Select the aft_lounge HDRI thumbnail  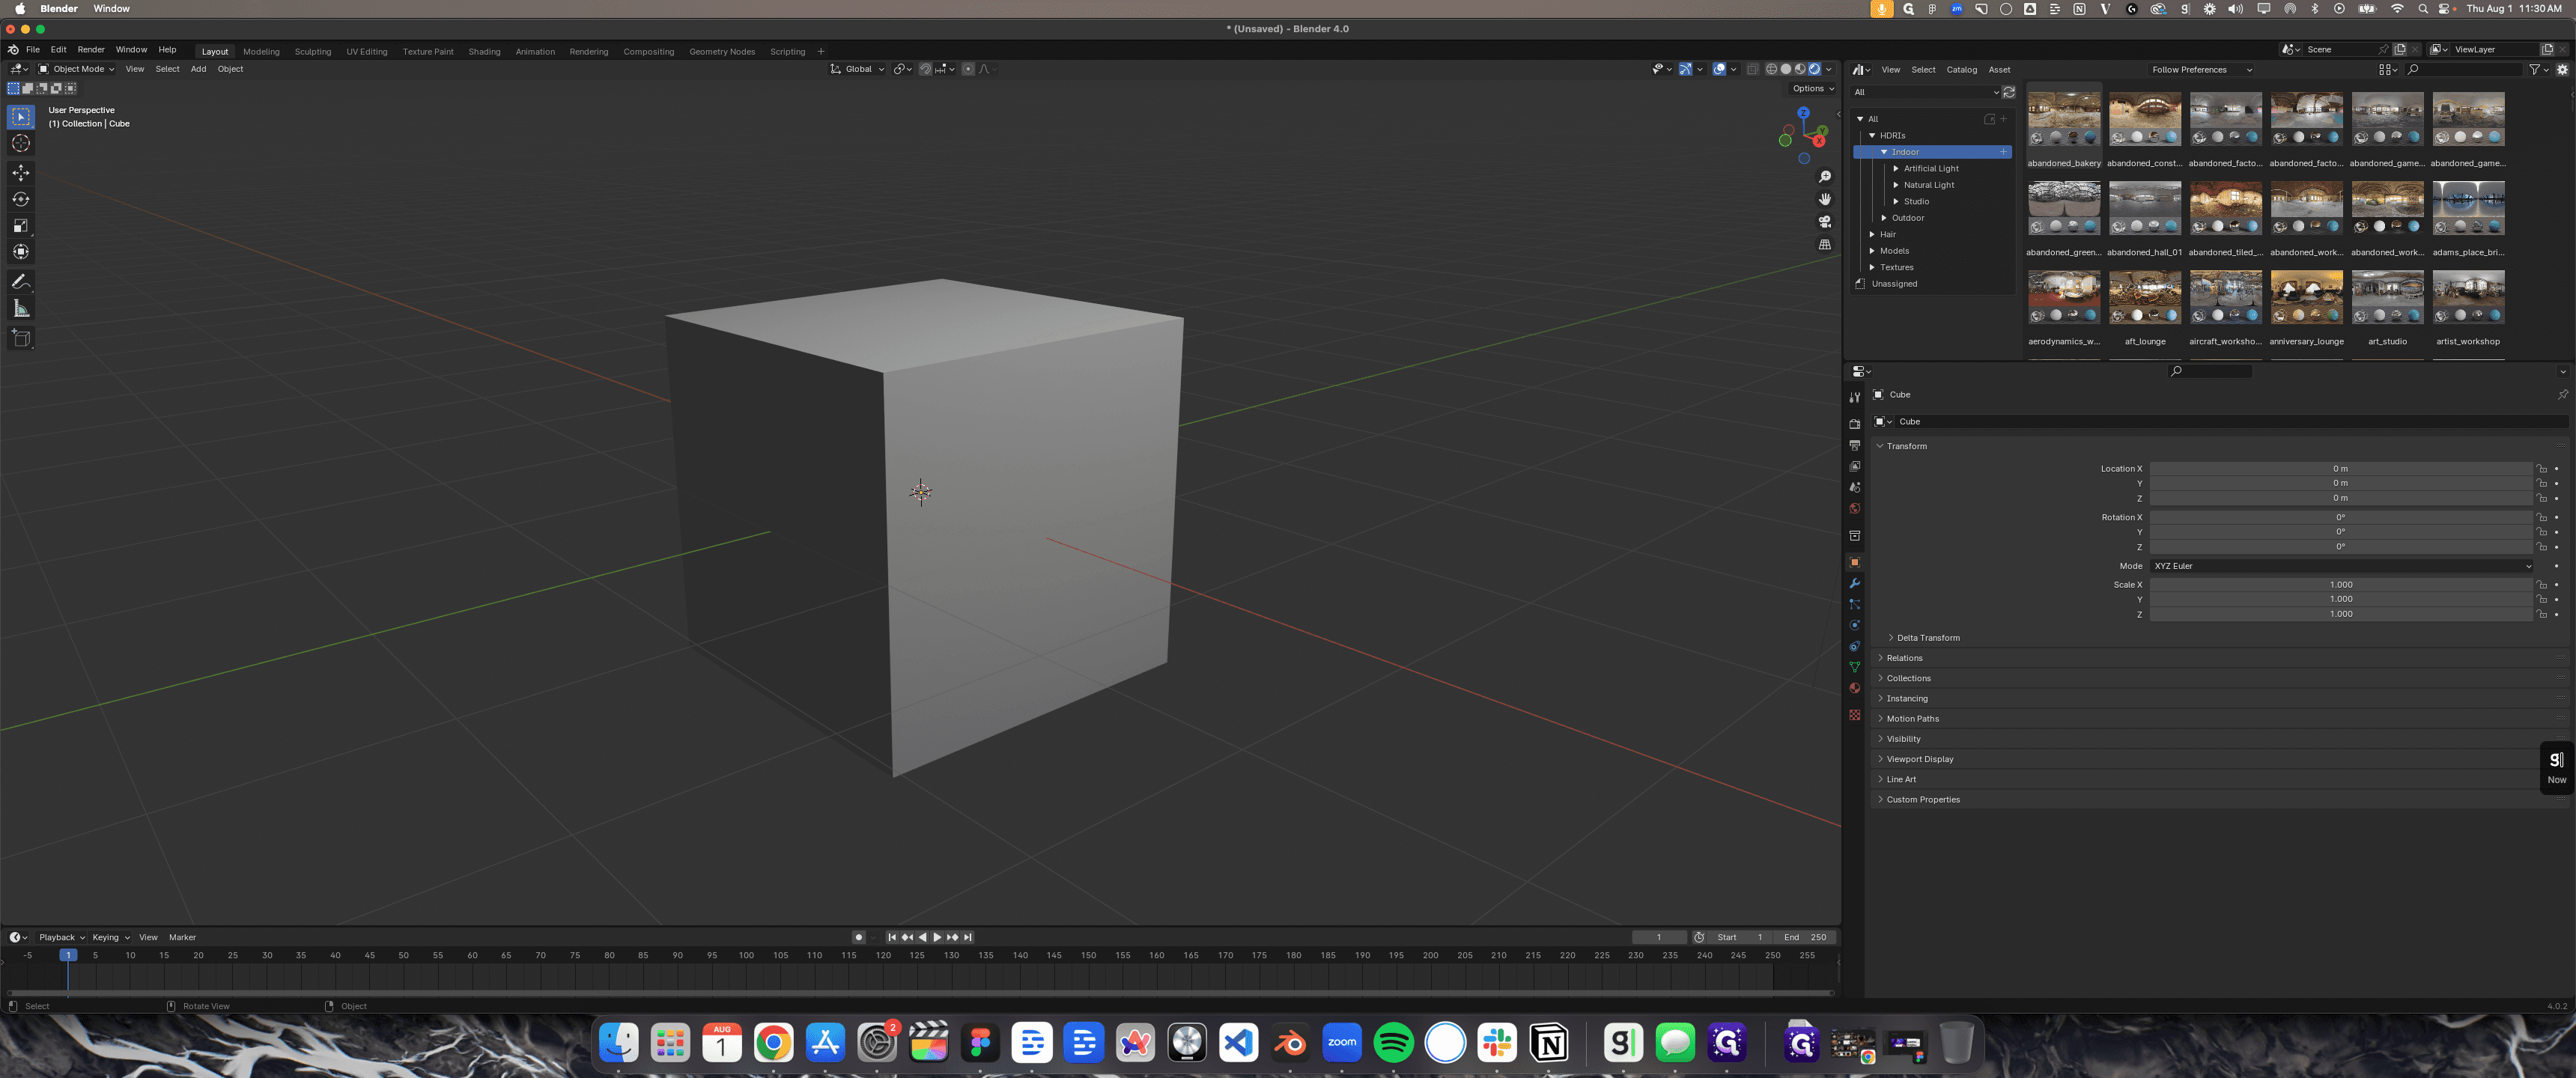2144,298
